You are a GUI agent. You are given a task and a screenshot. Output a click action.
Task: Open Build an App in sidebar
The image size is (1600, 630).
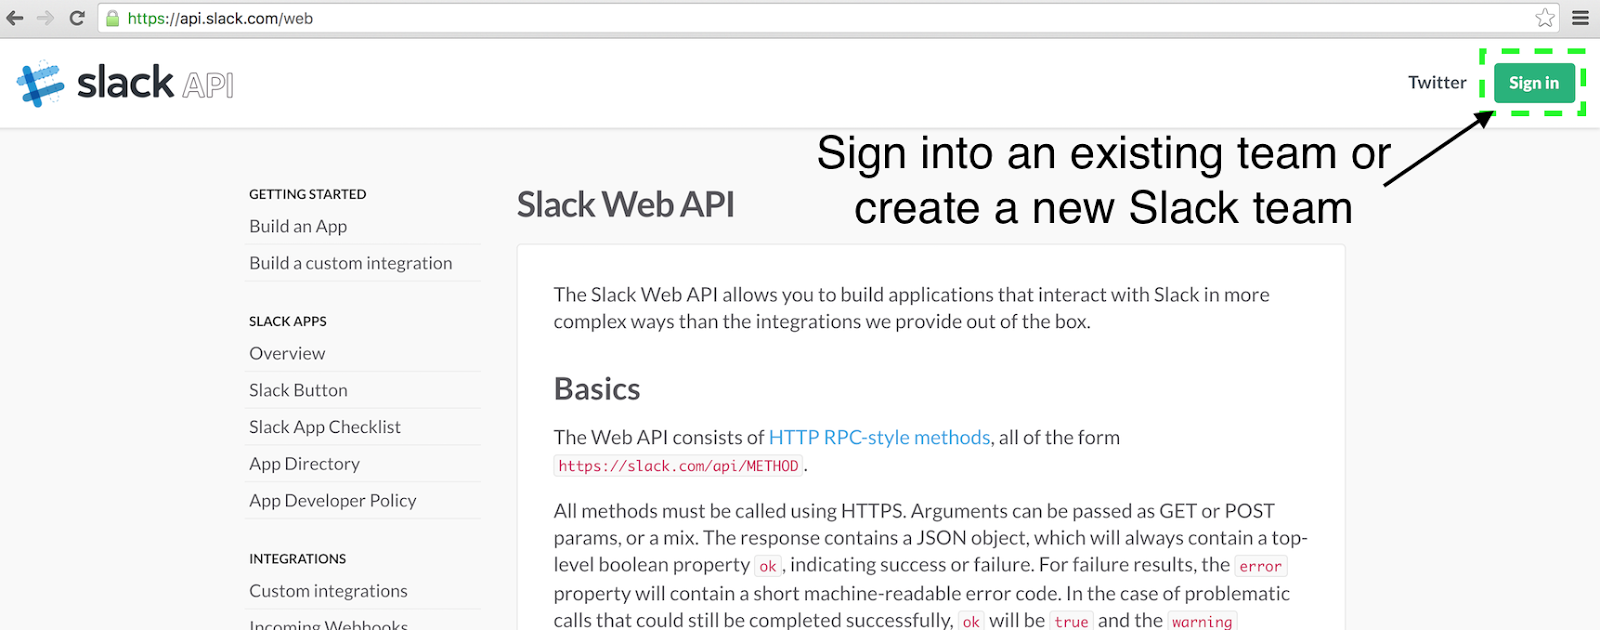tap(298, 226)
